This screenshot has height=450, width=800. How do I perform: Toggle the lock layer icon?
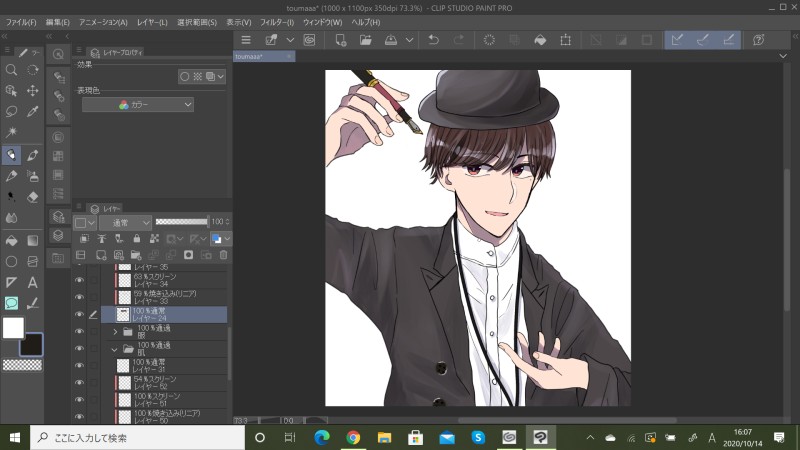(137, 238)
